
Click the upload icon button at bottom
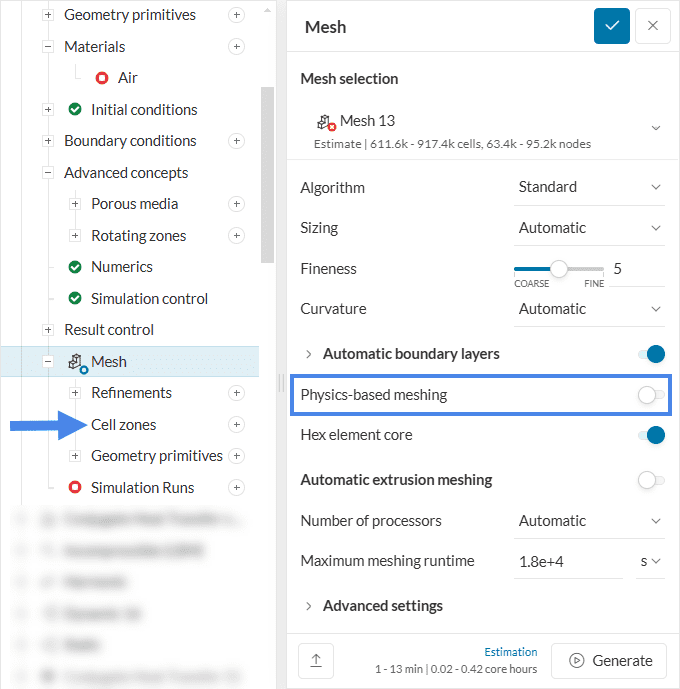316,660
